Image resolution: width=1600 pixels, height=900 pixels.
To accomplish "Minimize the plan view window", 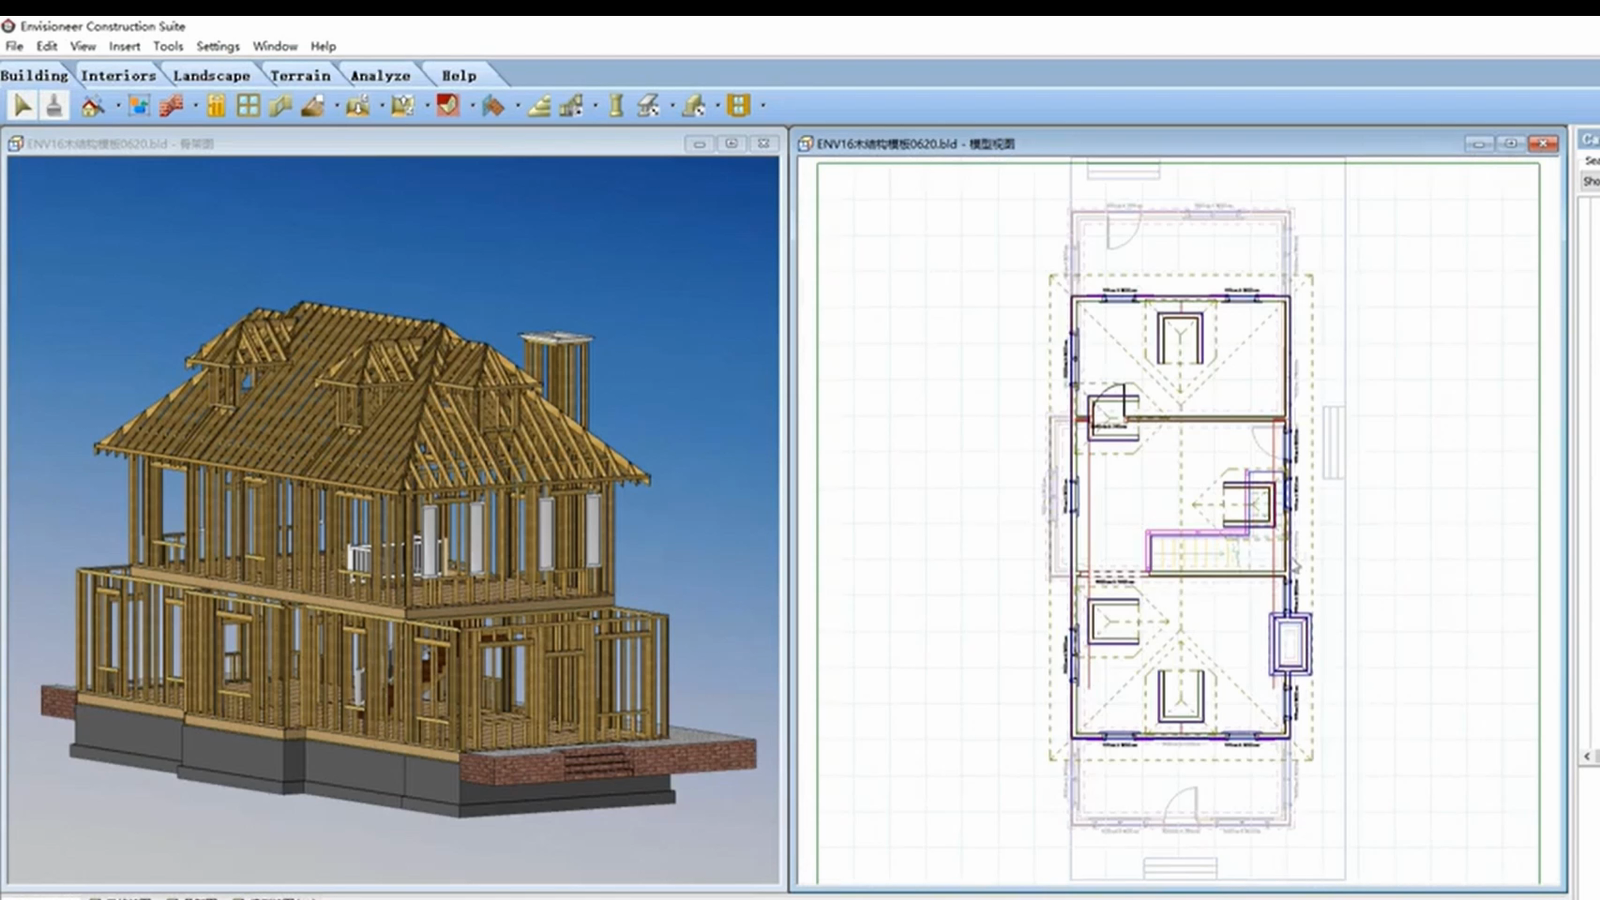I will coord(1479,144).
